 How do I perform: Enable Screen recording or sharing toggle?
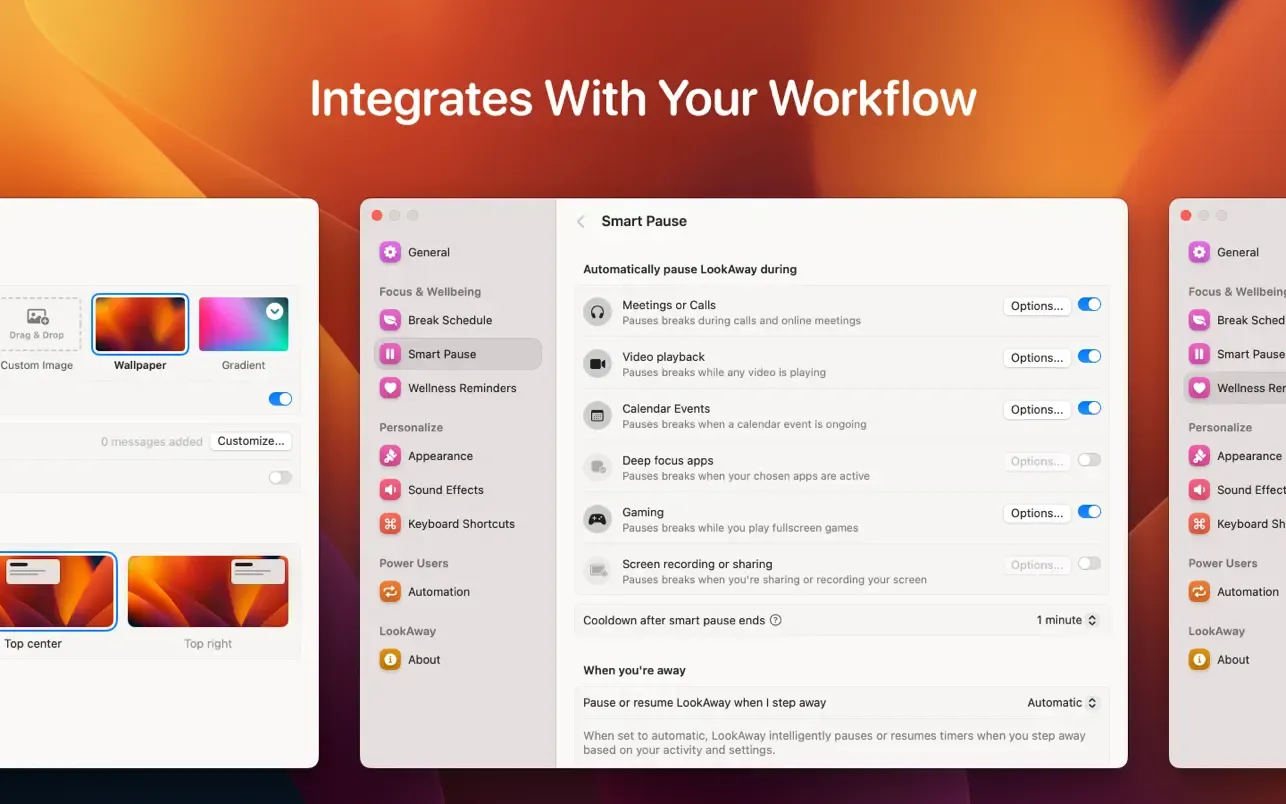pos(1089,564)
